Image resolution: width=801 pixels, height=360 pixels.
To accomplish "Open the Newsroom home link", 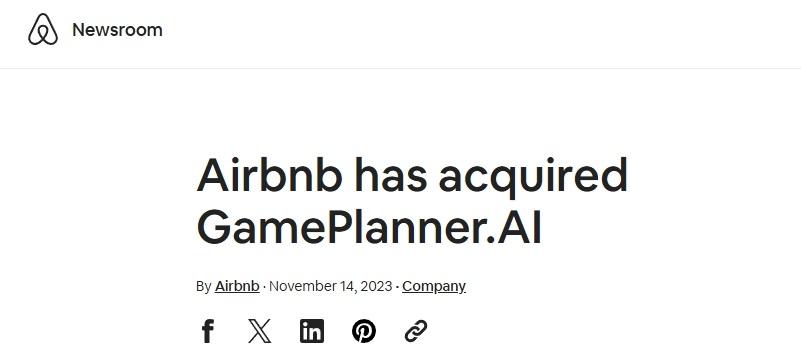I will [x=117, y=30].
